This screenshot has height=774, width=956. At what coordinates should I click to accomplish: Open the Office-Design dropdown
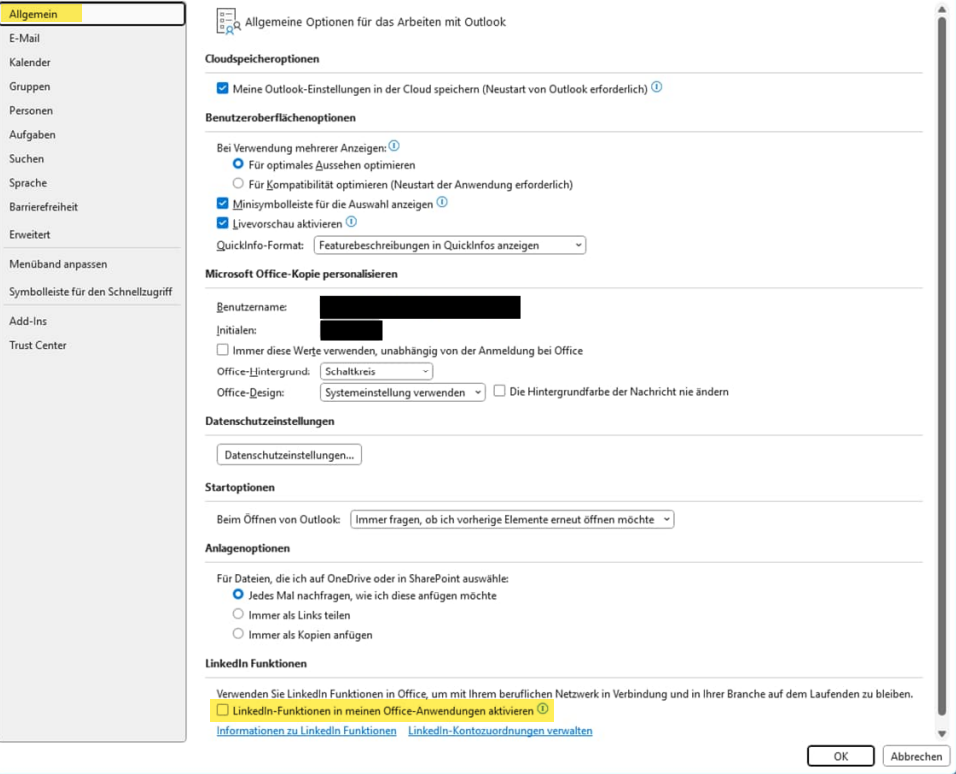click(403, 393)
